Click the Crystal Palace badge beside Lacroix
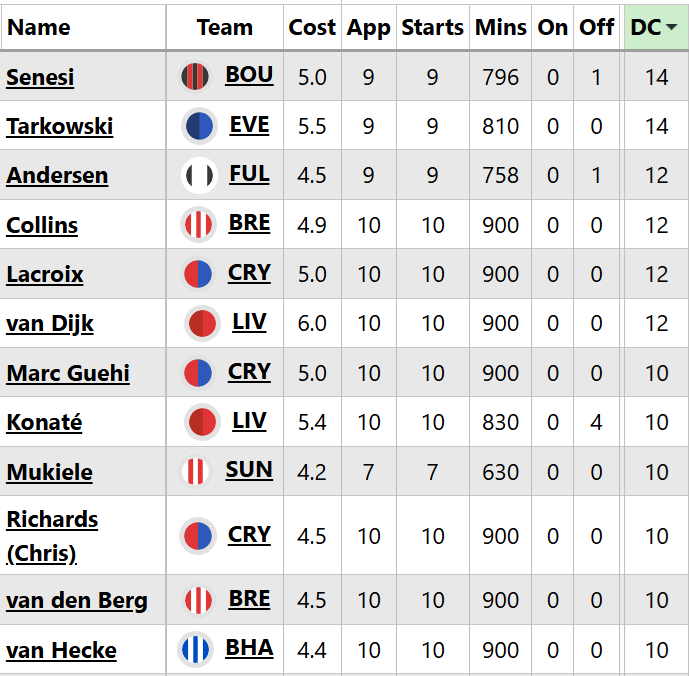This screenshot has height=676, width=689. 199,274
